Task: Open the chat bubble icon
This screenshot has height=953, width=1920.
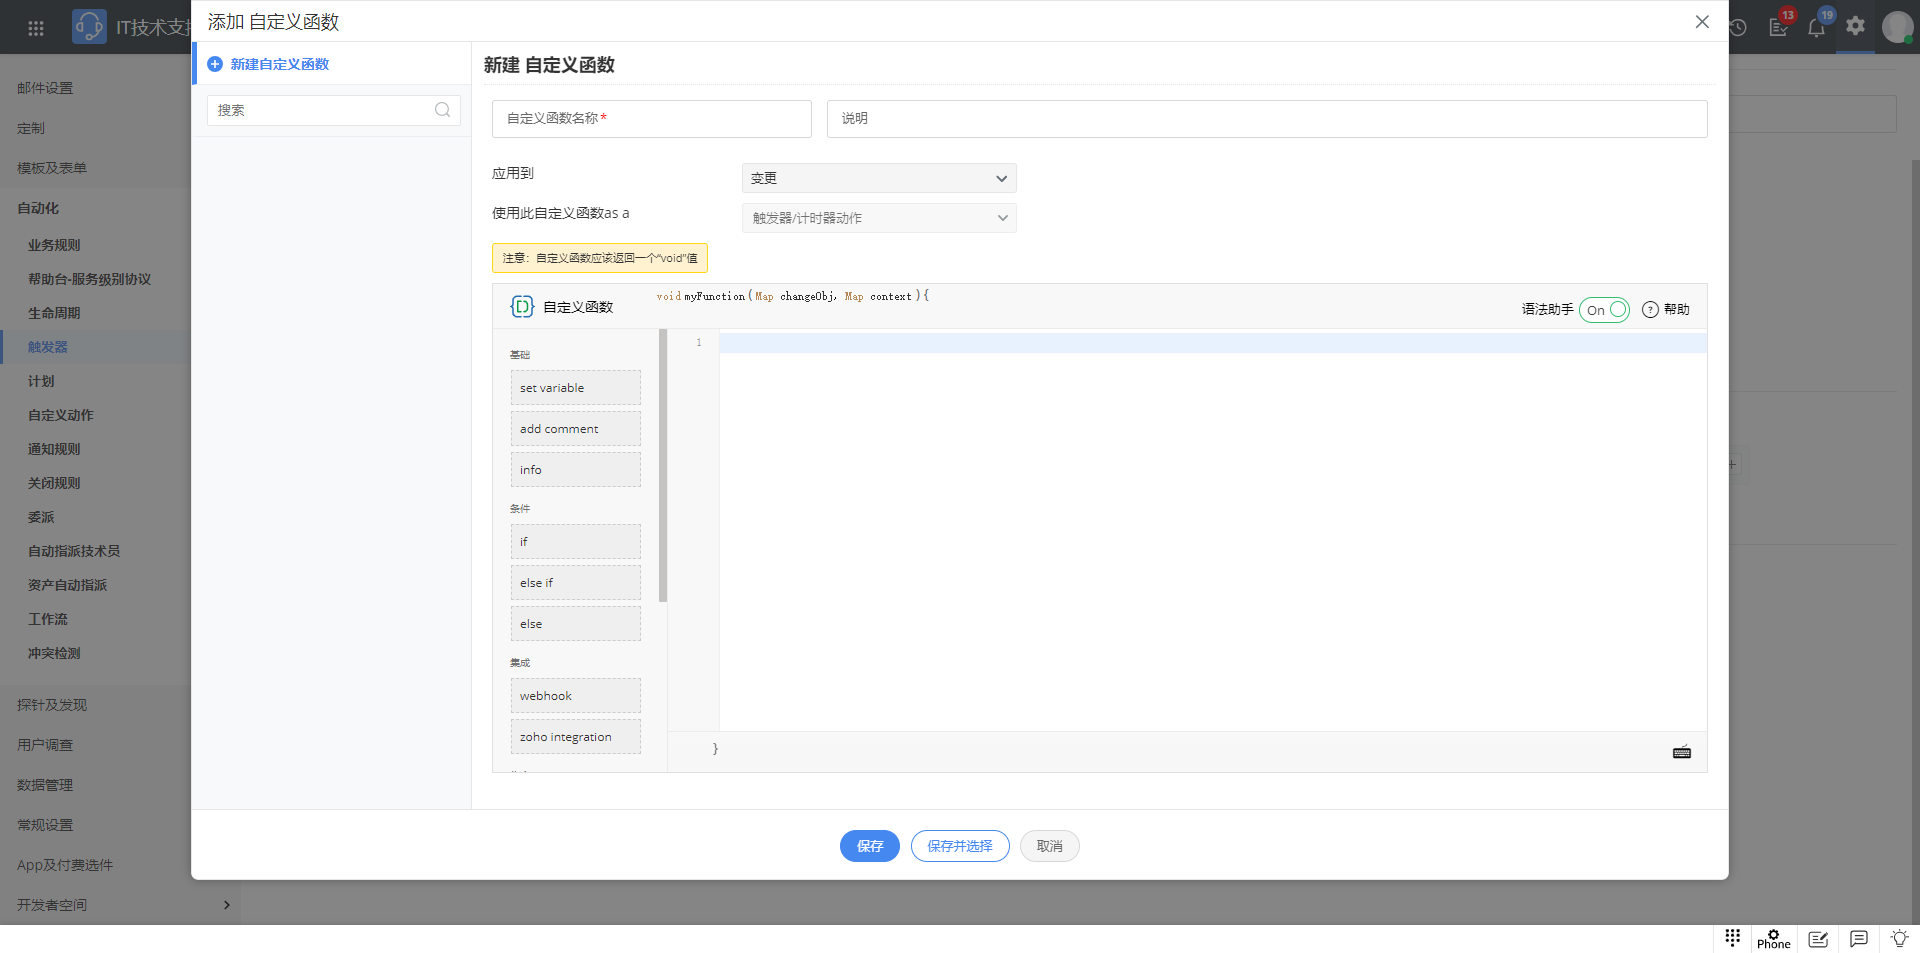Action: point(1859,938)
